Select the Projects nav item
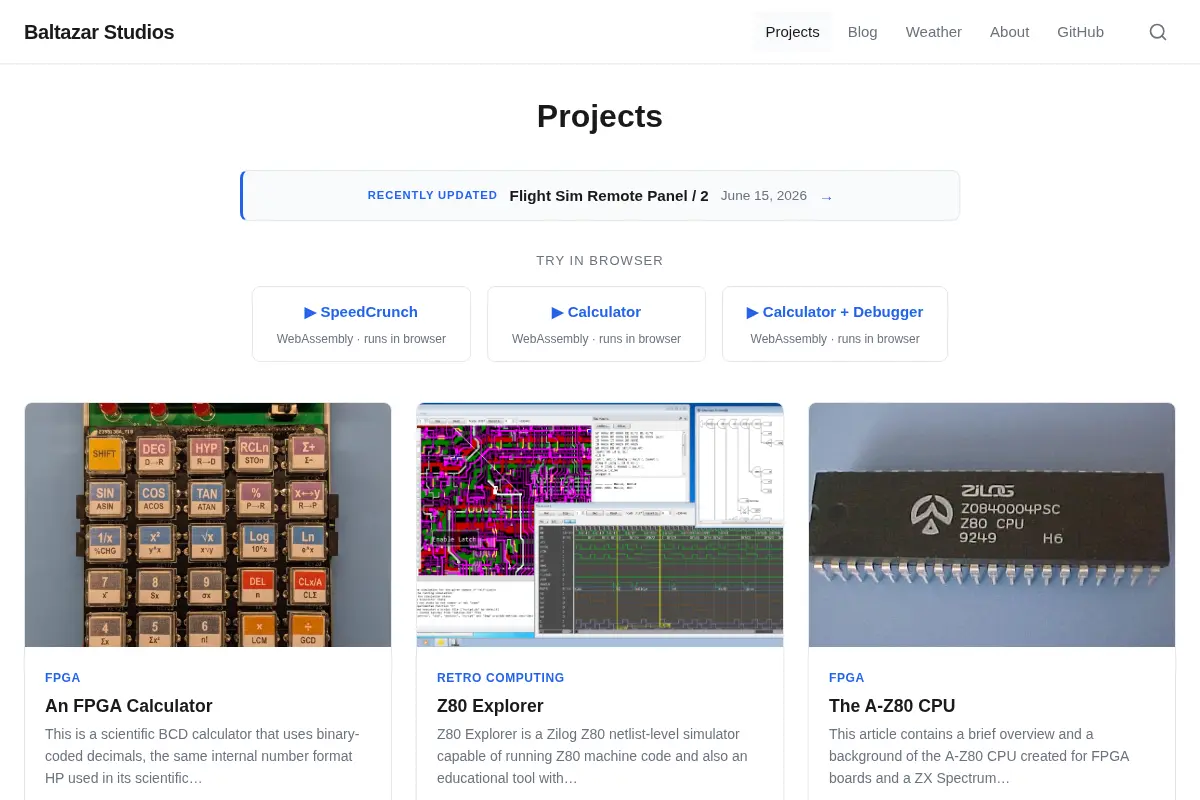 coord(792,32)
